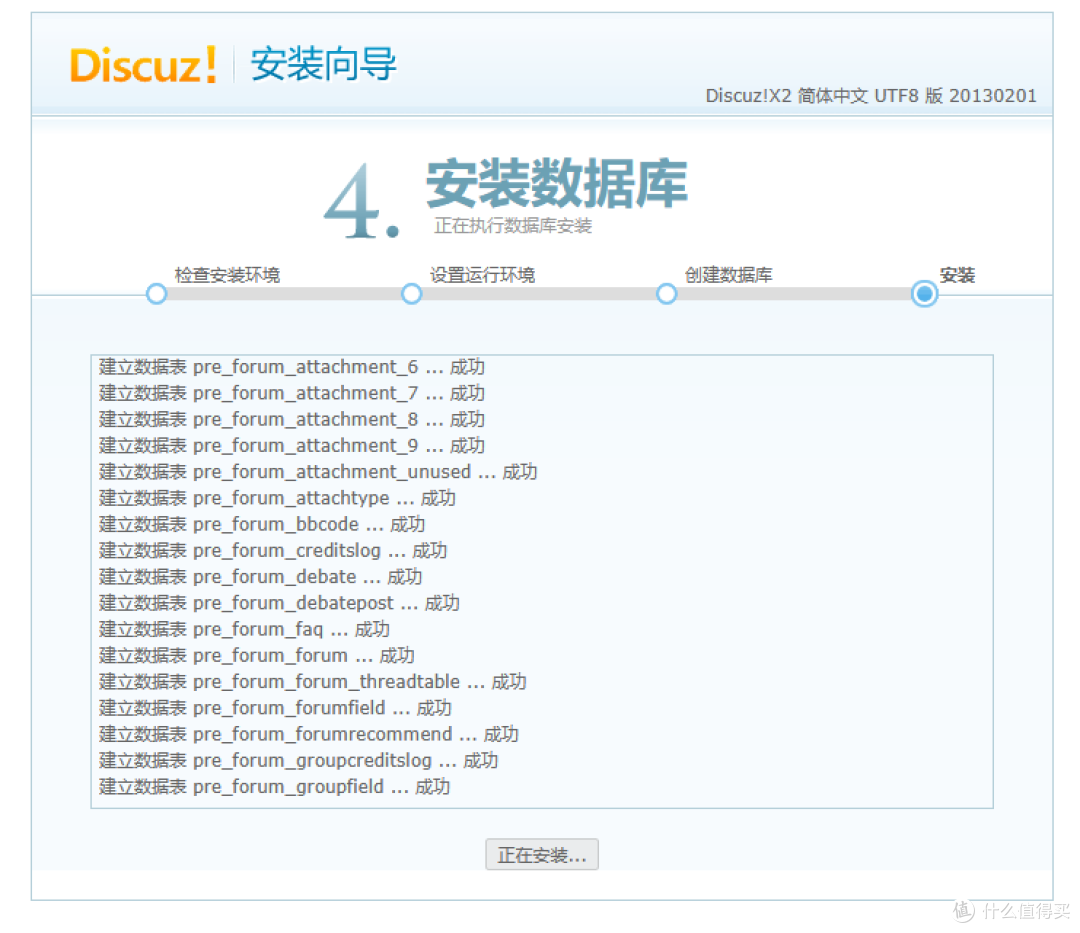Click the pre_forum_forumfield log line
Image resolution: width=1080 pixels, height=933 pixels.
[275, 707]
